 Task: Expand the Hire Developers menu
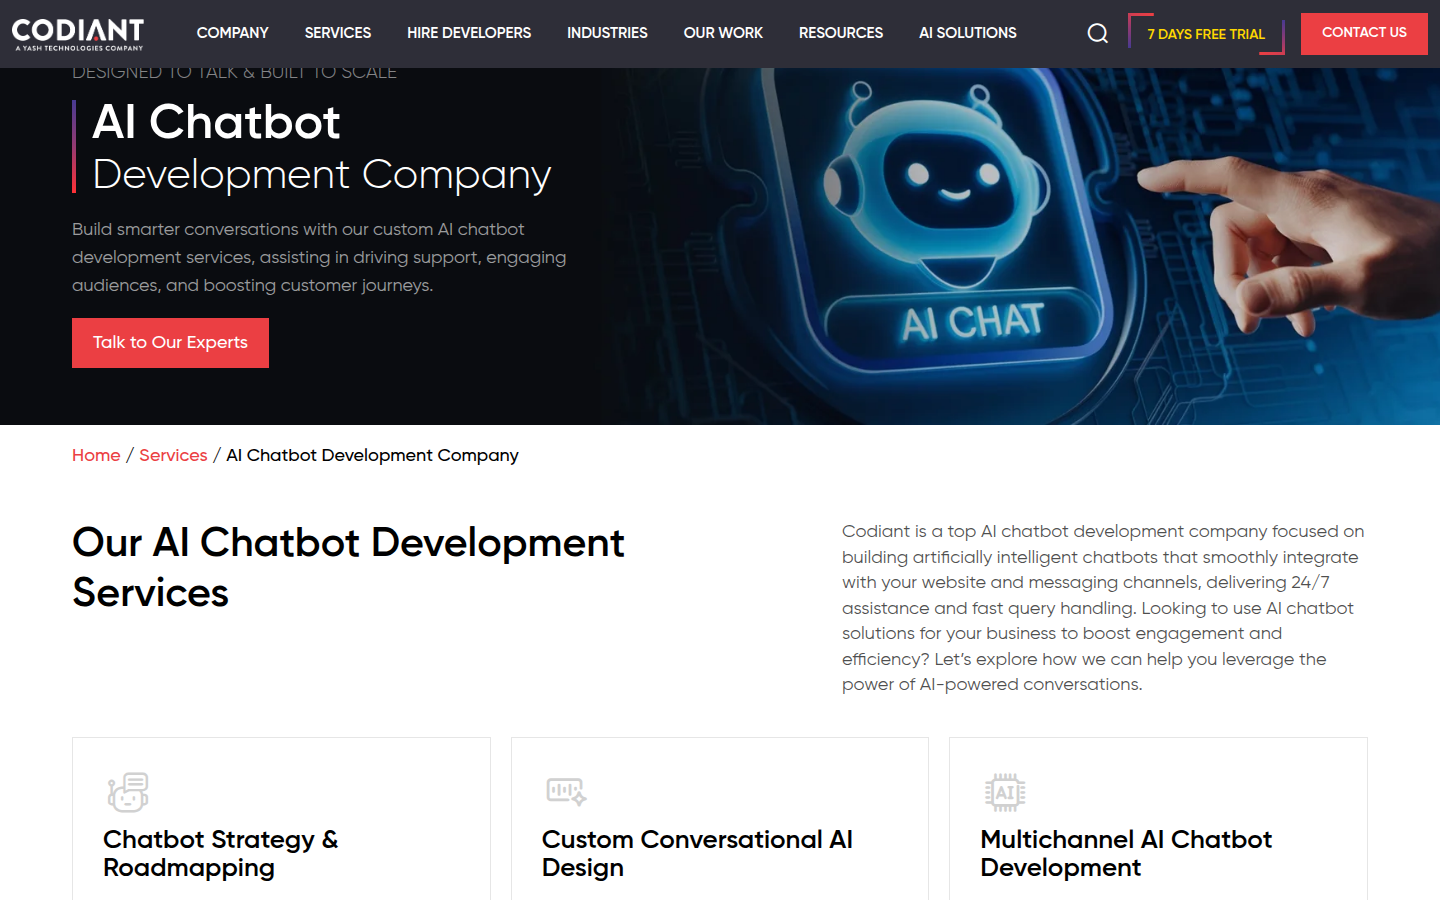(x=468, y=33)
